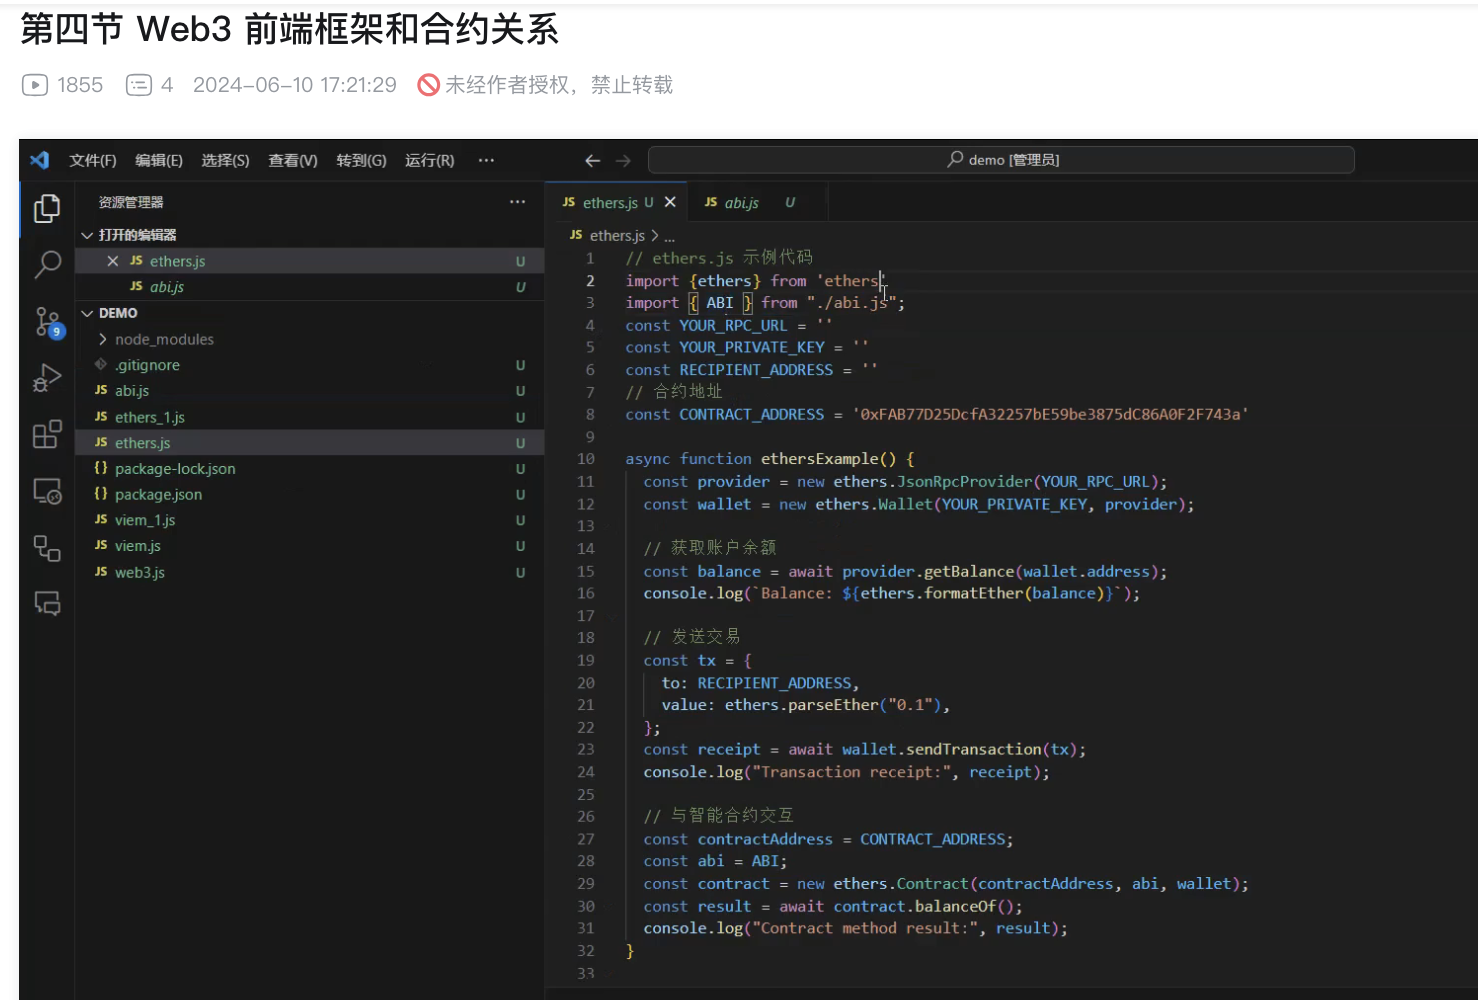Switch to the abi.js tab

[x=740, y=202]
